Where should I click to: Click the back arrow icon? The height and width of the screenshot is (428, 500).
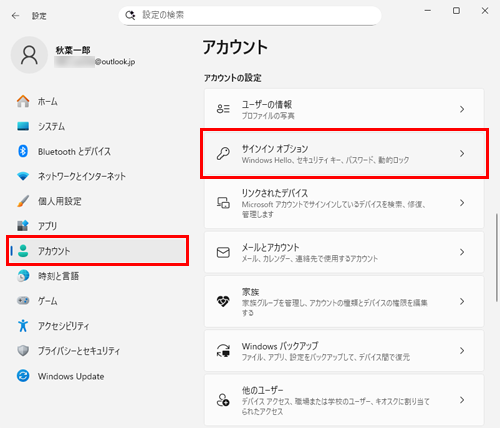click(x=15, y=16)
